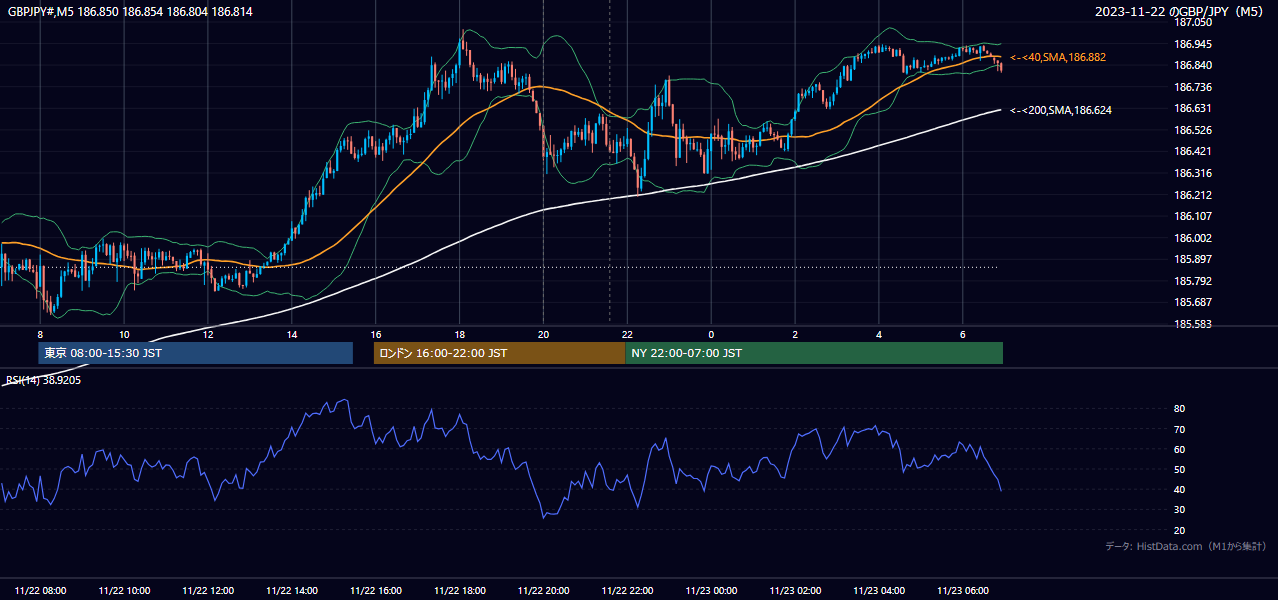
Task: Click time label 11/22 22:00
Action: [628, 591]
